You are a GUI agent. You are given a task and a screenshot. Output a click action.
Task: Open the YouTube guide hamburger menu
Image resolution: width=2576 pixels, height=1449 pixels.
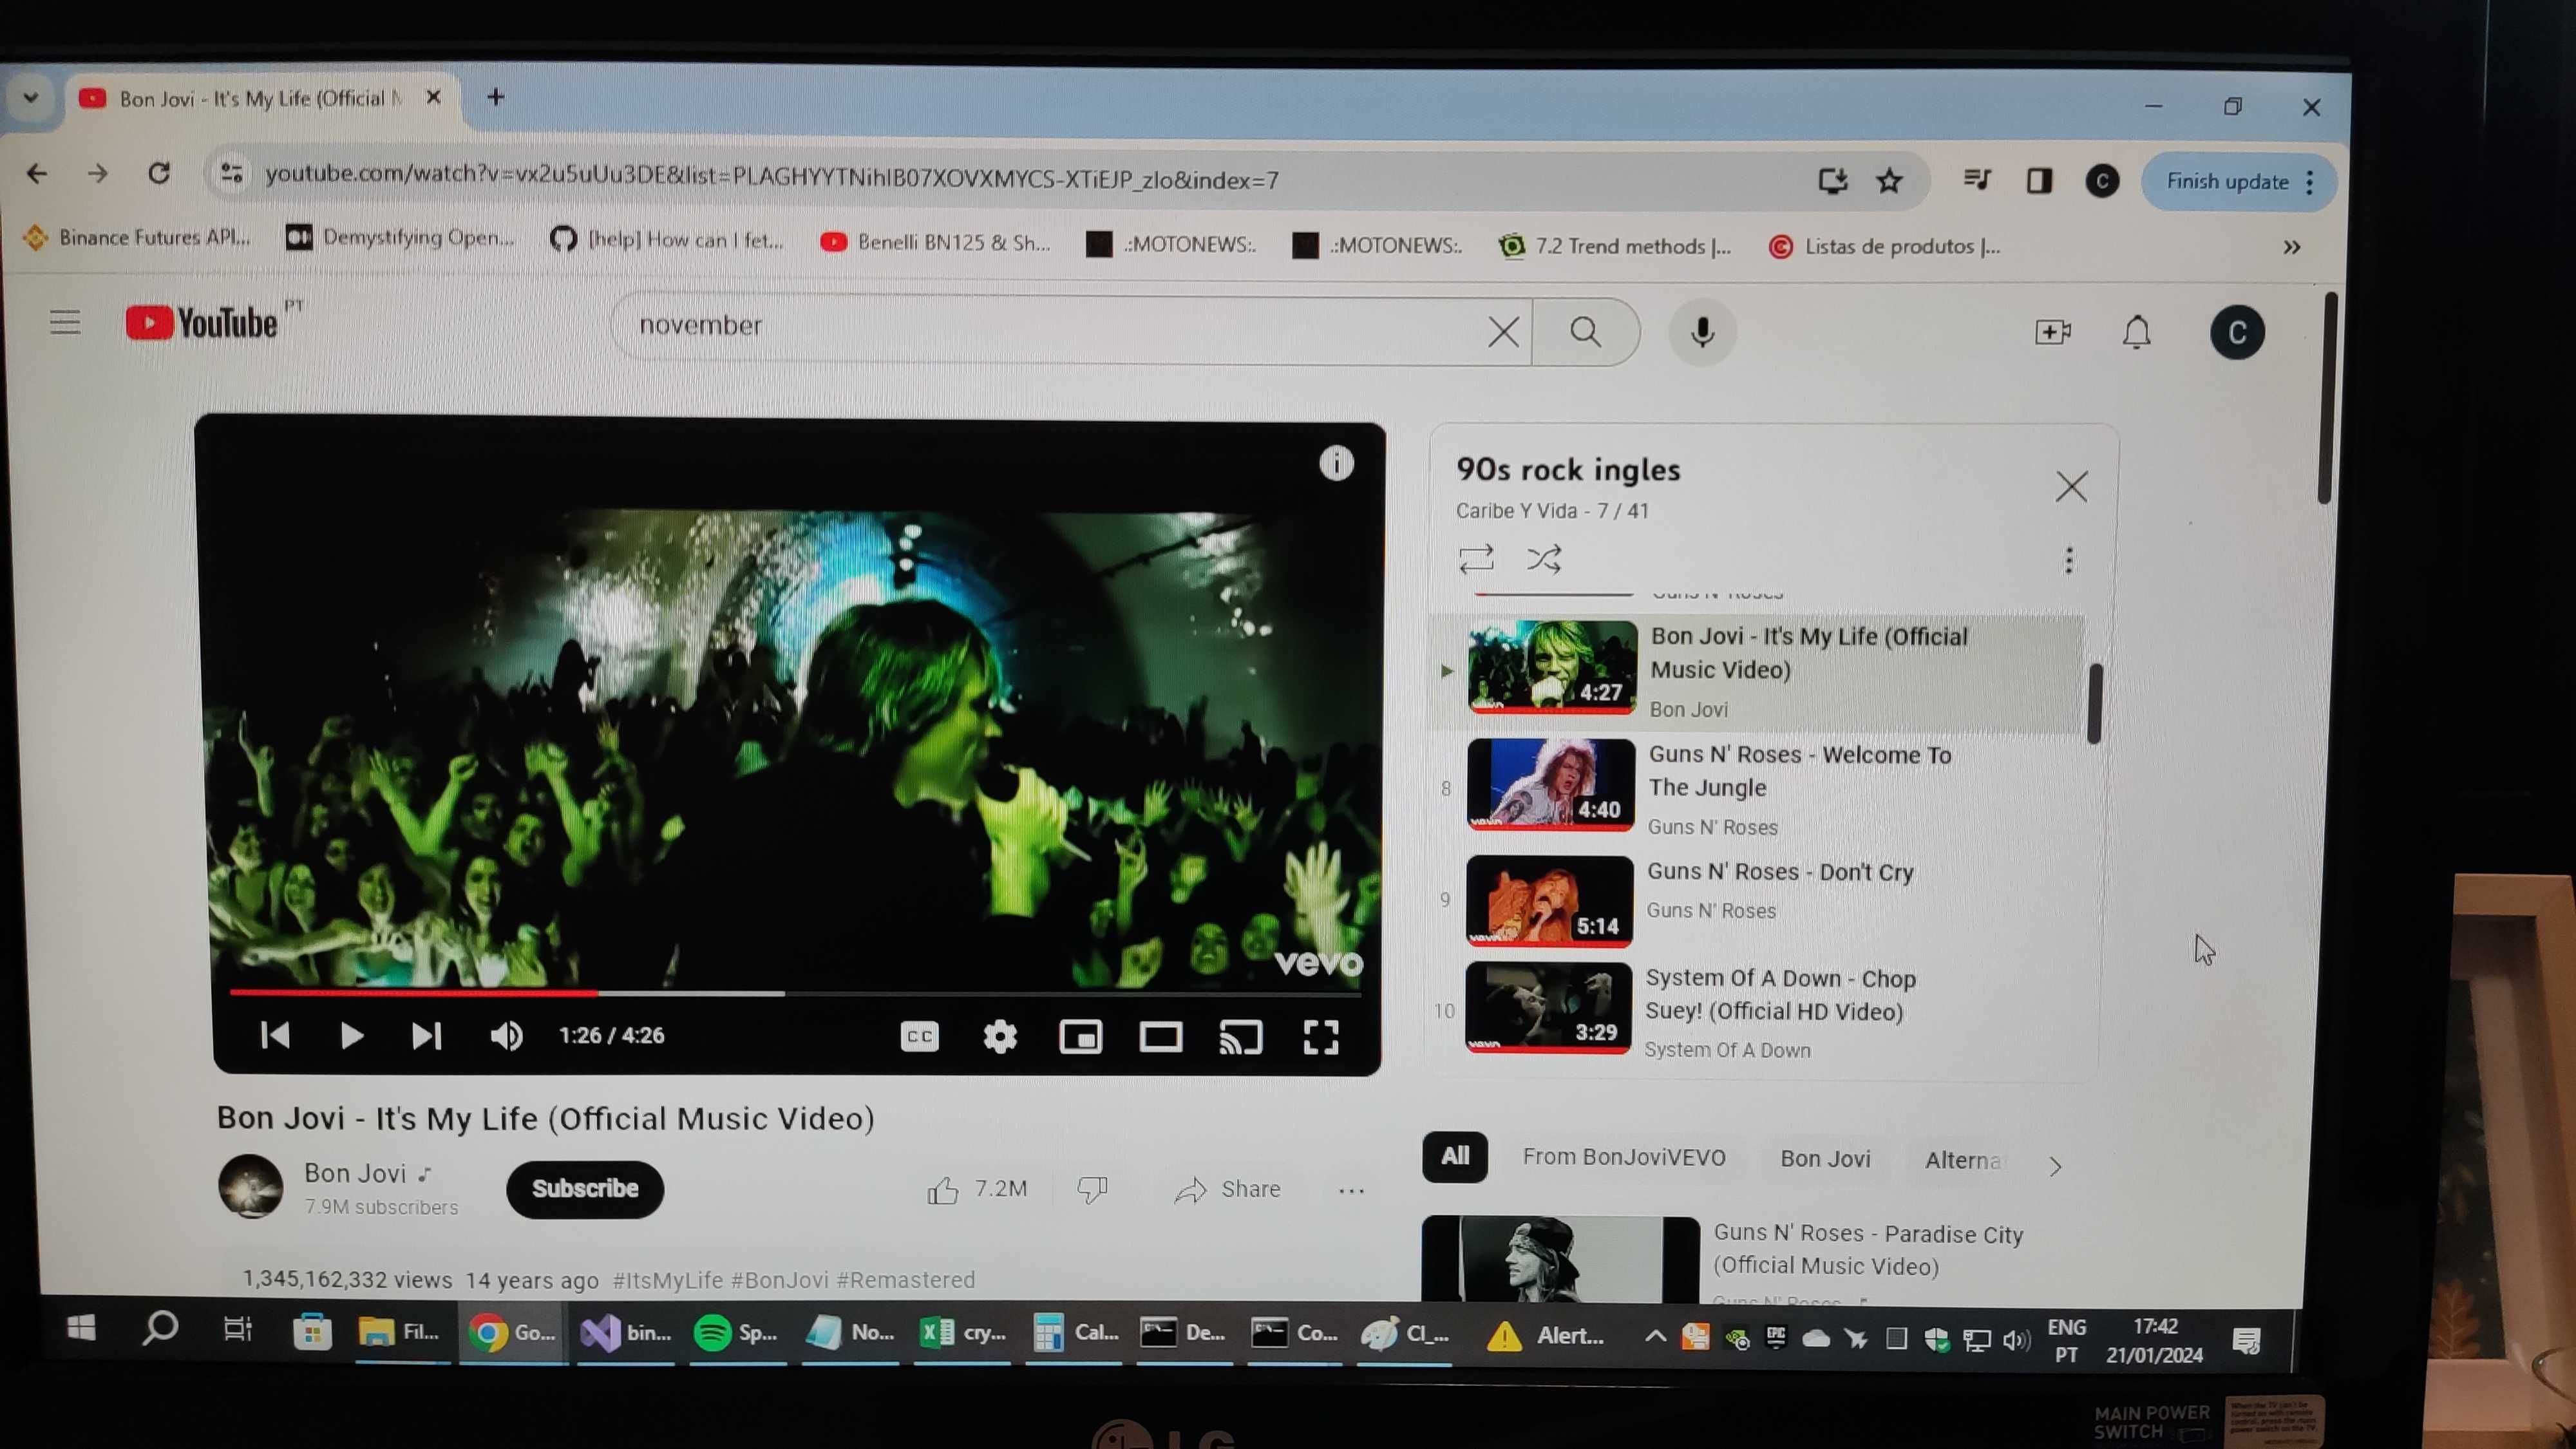pyautogui.click(x=66, y=322)
